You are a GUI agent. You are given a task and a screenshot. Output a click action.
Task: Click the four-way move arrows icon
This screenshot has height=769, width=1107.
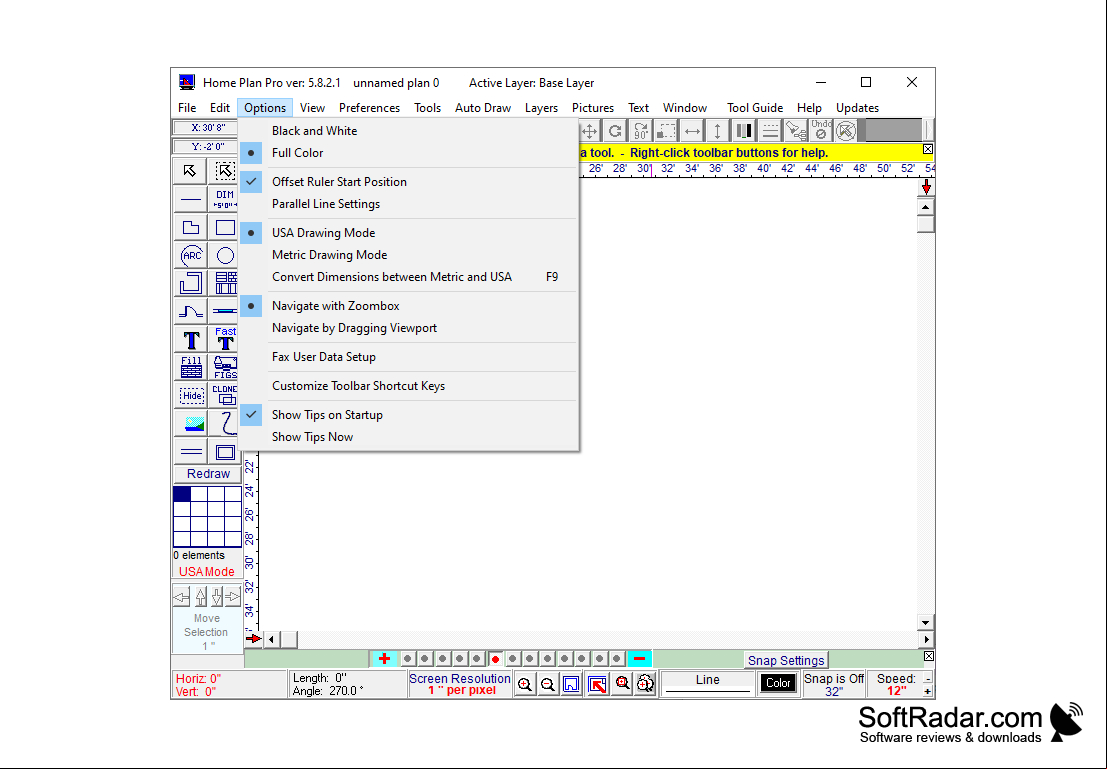point(590,131)
